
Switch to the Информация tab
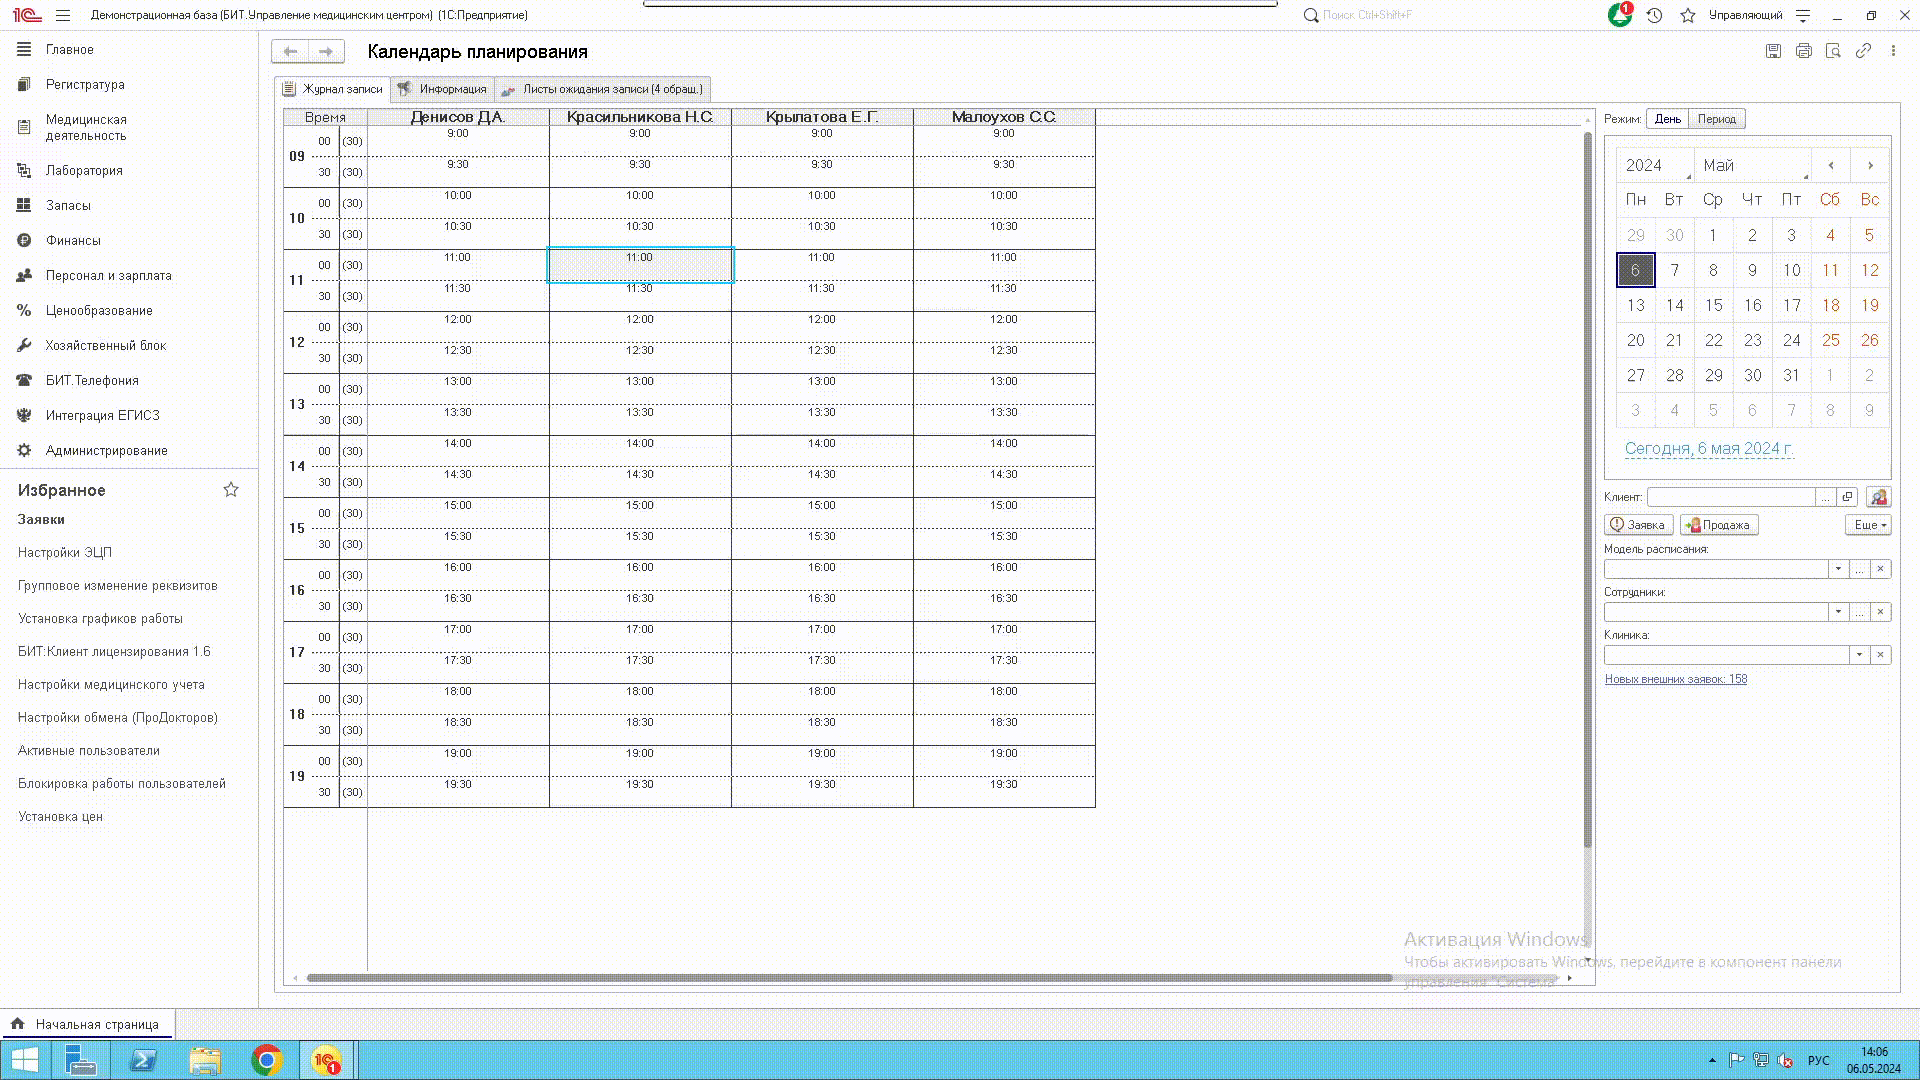443,89
